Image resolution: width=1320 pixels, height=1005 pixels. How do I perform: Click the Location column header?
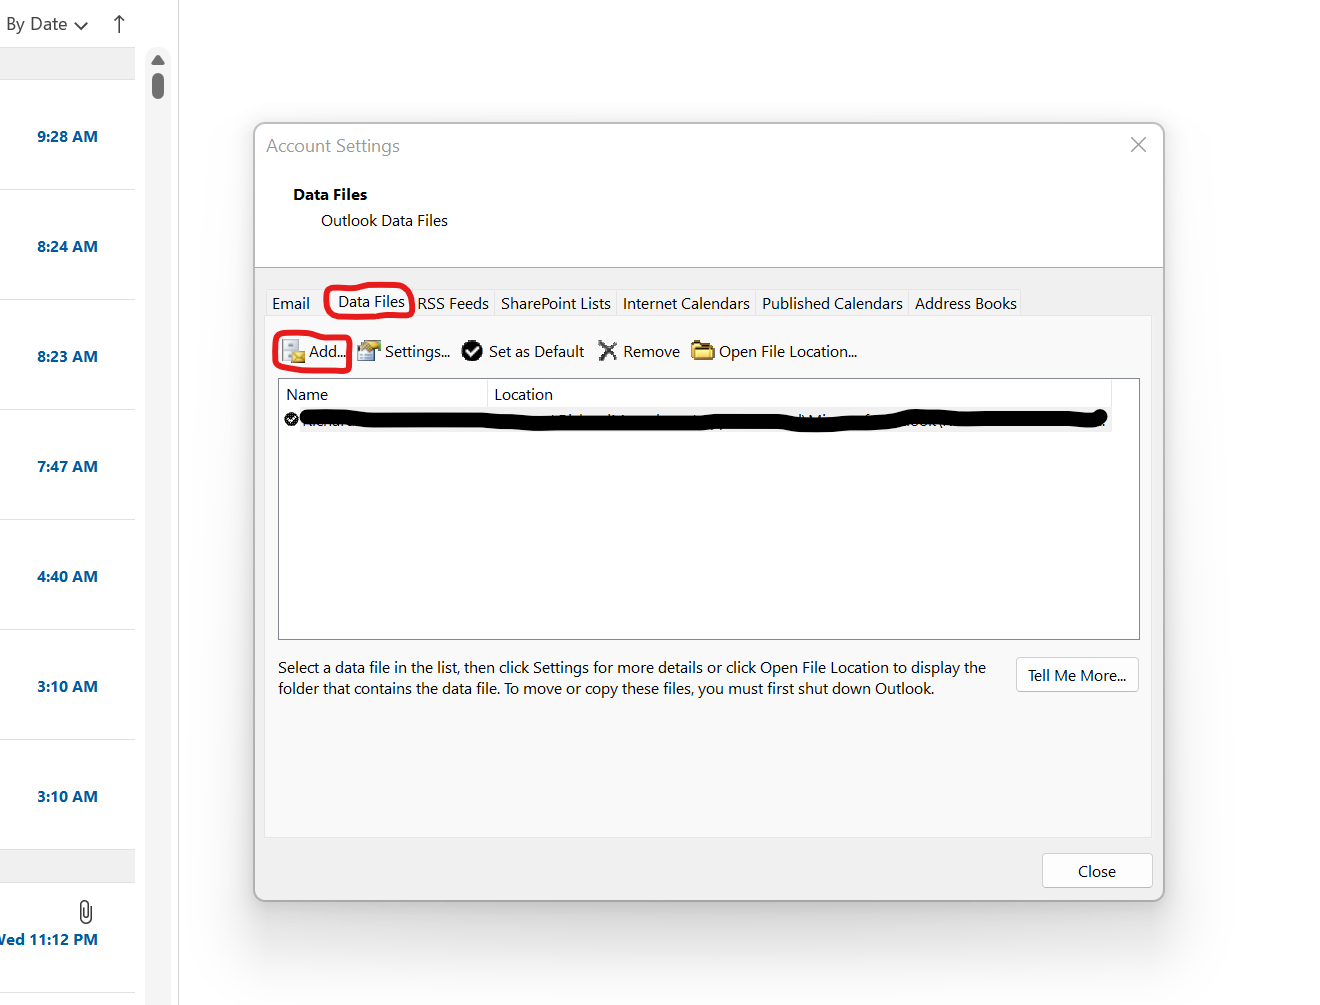pyautogui.click(x=523, y=394)
